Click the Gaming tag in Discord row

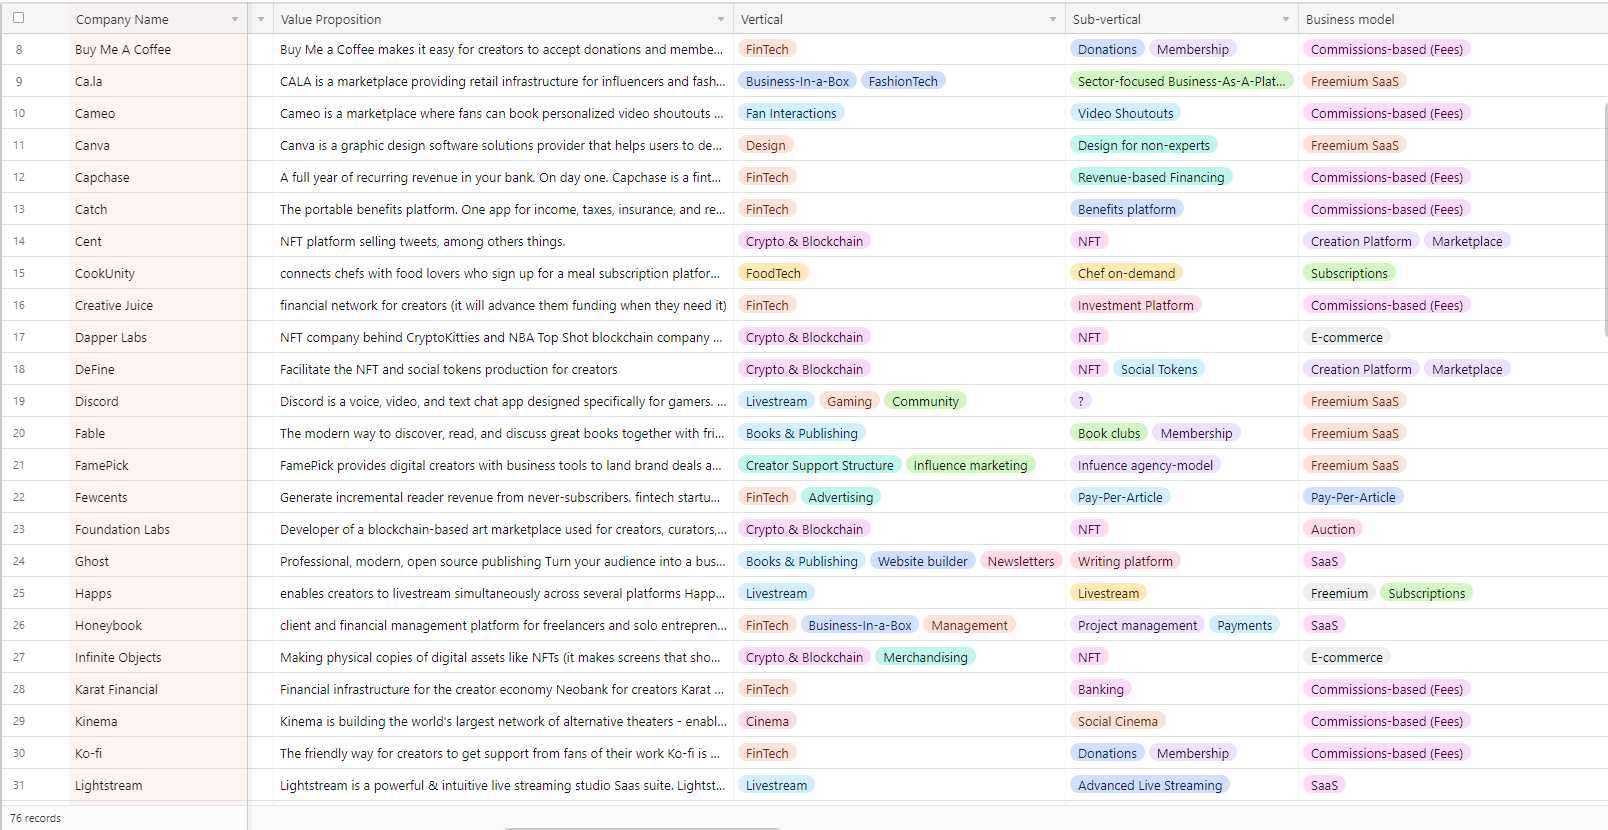(x=849, y=401)
